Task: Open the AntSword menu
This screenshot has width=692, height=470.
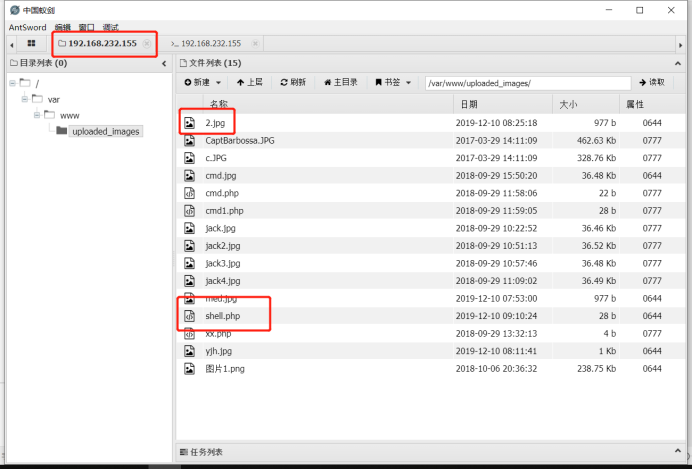Action: (x=27, y=27)
